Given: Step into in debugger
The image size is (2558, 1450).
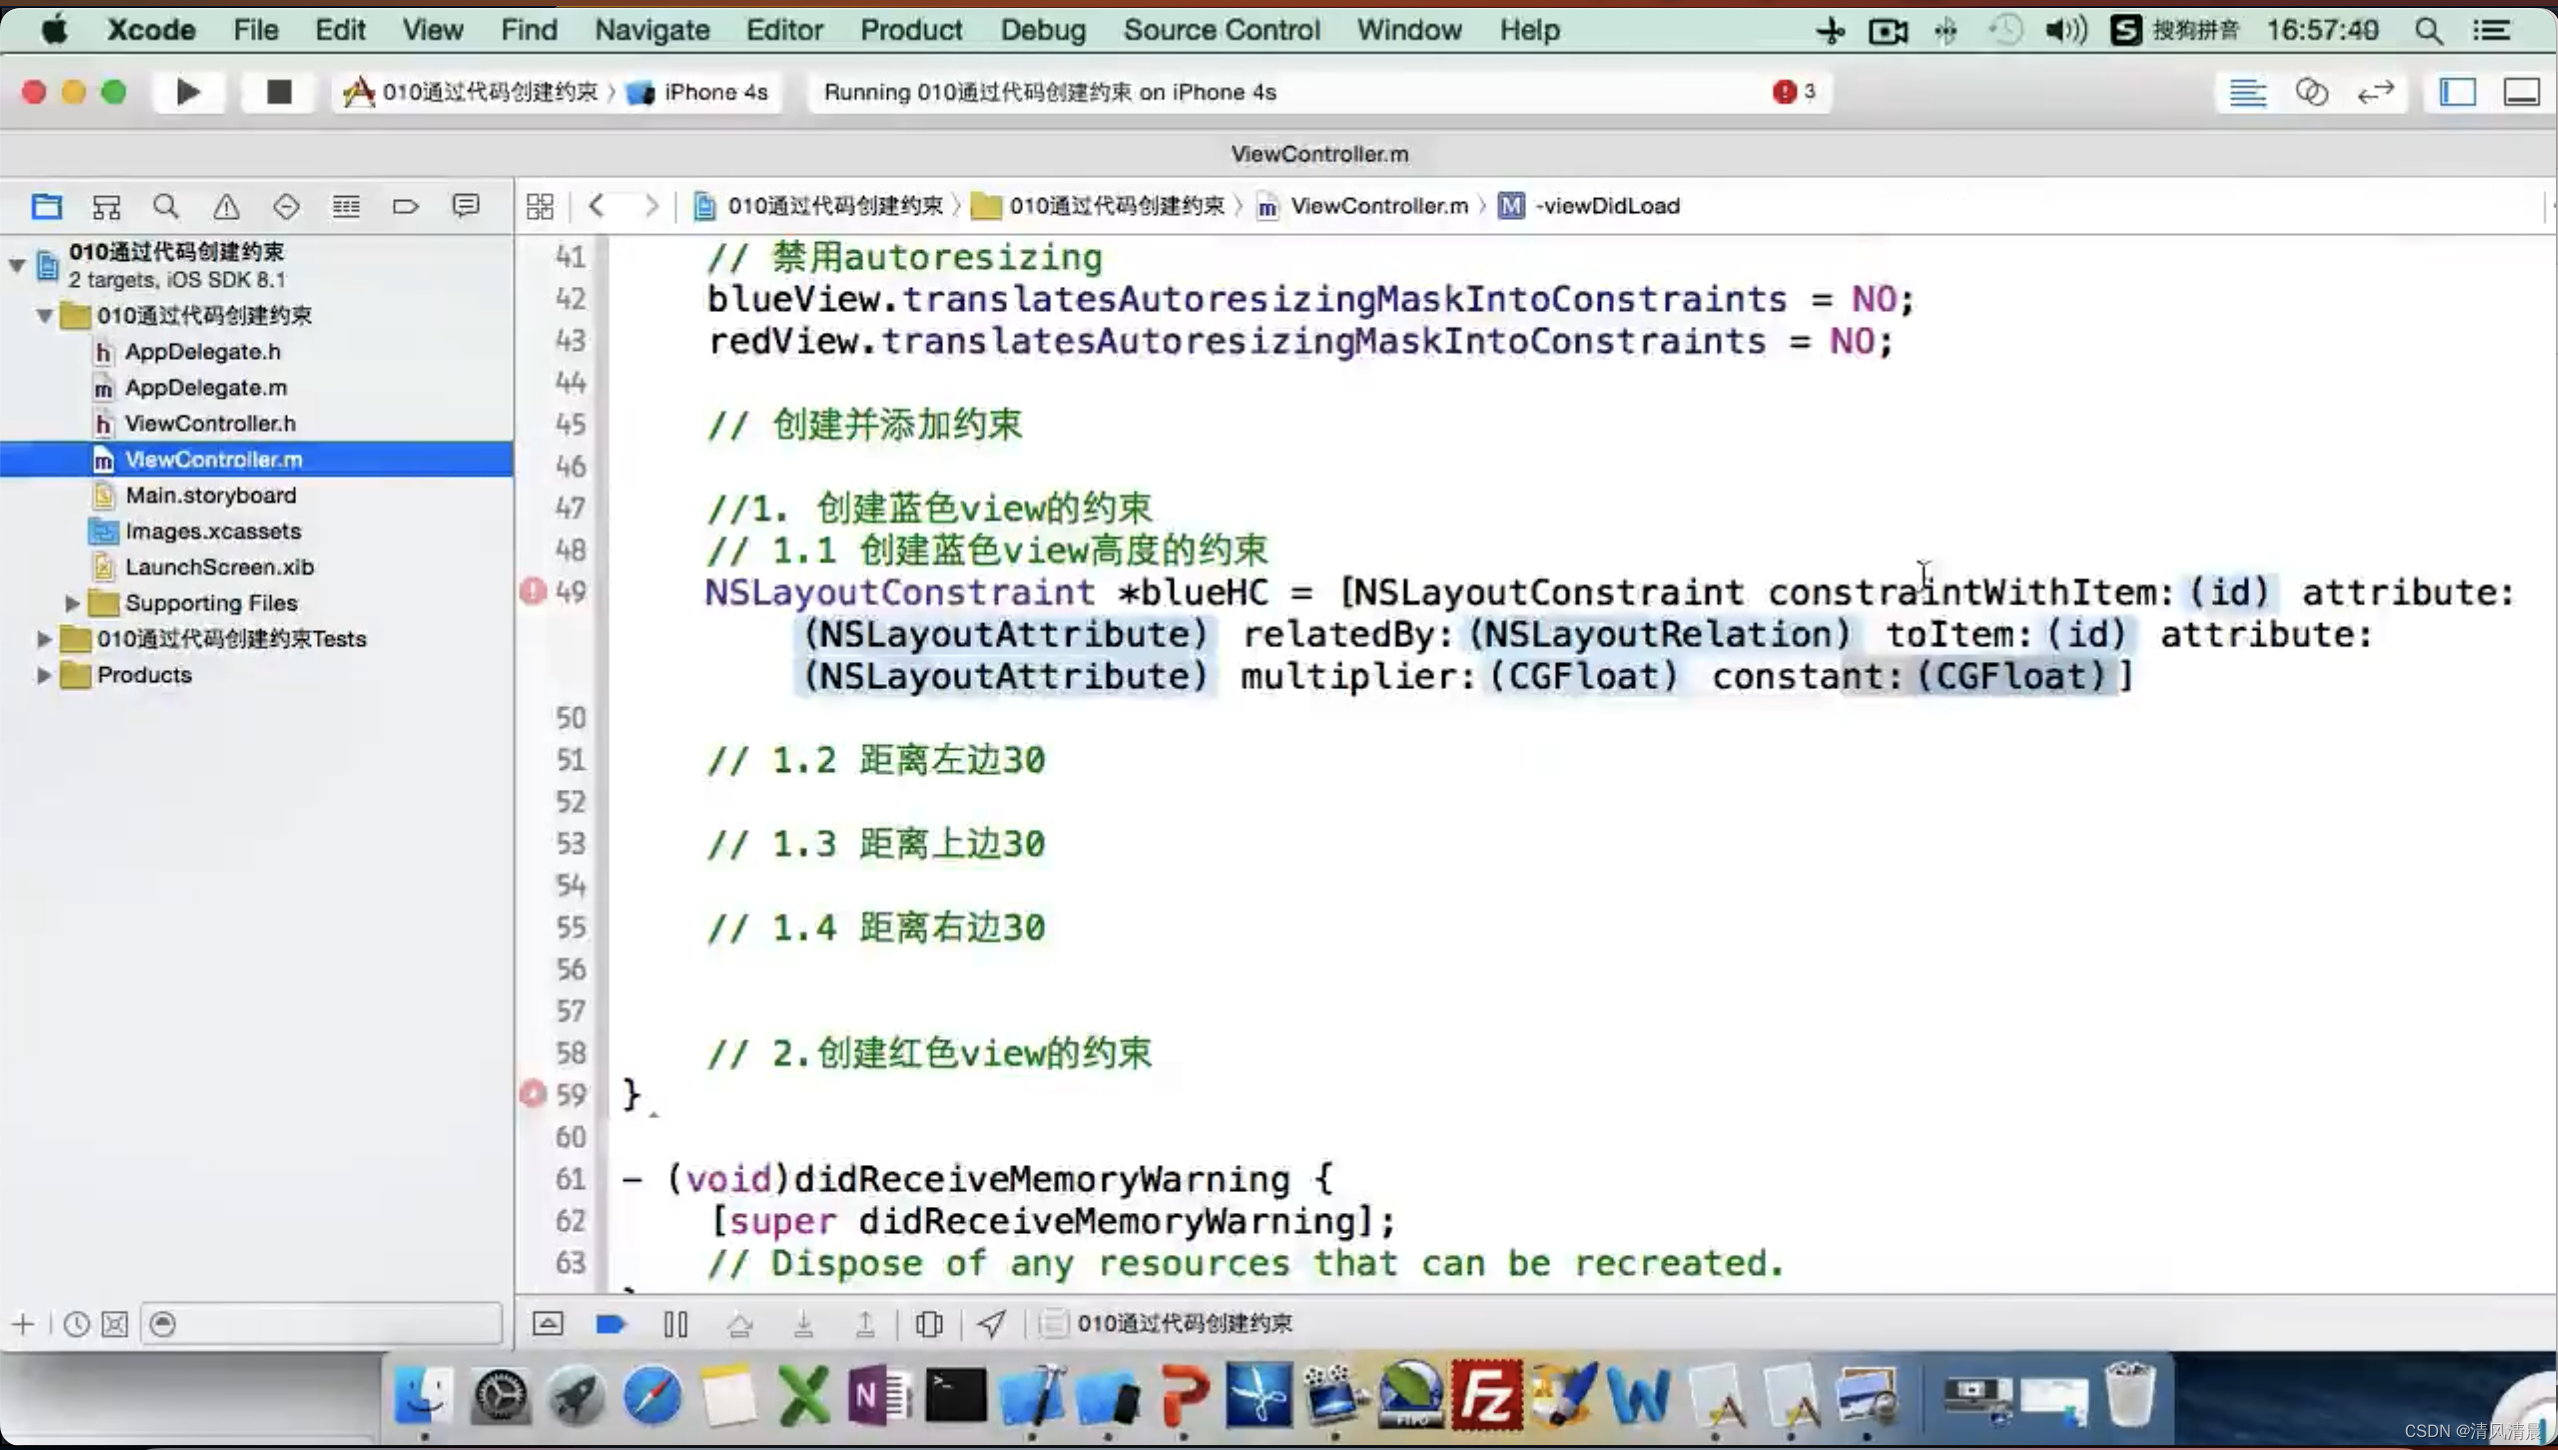Looking at the screenshot, I should [x=803, y=1323].
